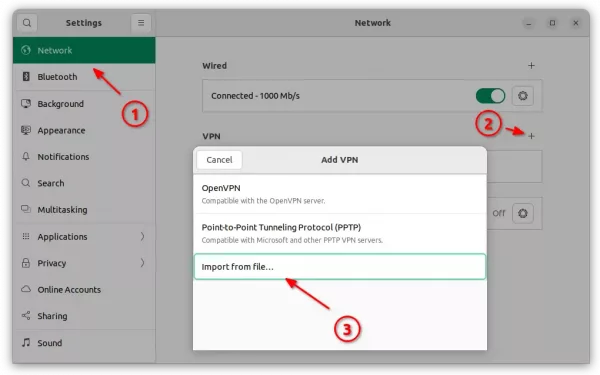Open the Settings hamburger menu
Viewport: 600px width, 375px height.
(x=141, y=23)
